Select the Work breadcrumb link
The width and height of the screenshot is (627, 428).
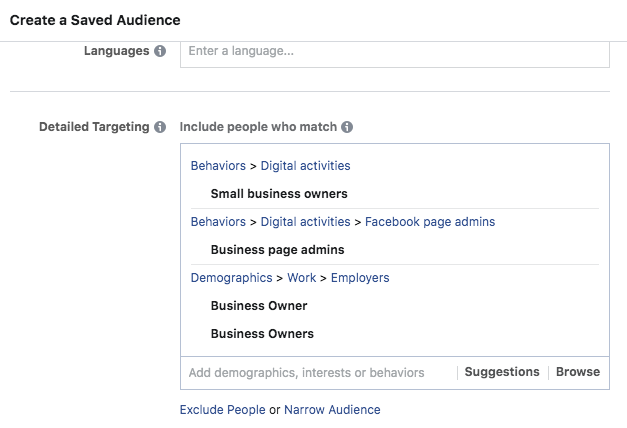[302, 277]
